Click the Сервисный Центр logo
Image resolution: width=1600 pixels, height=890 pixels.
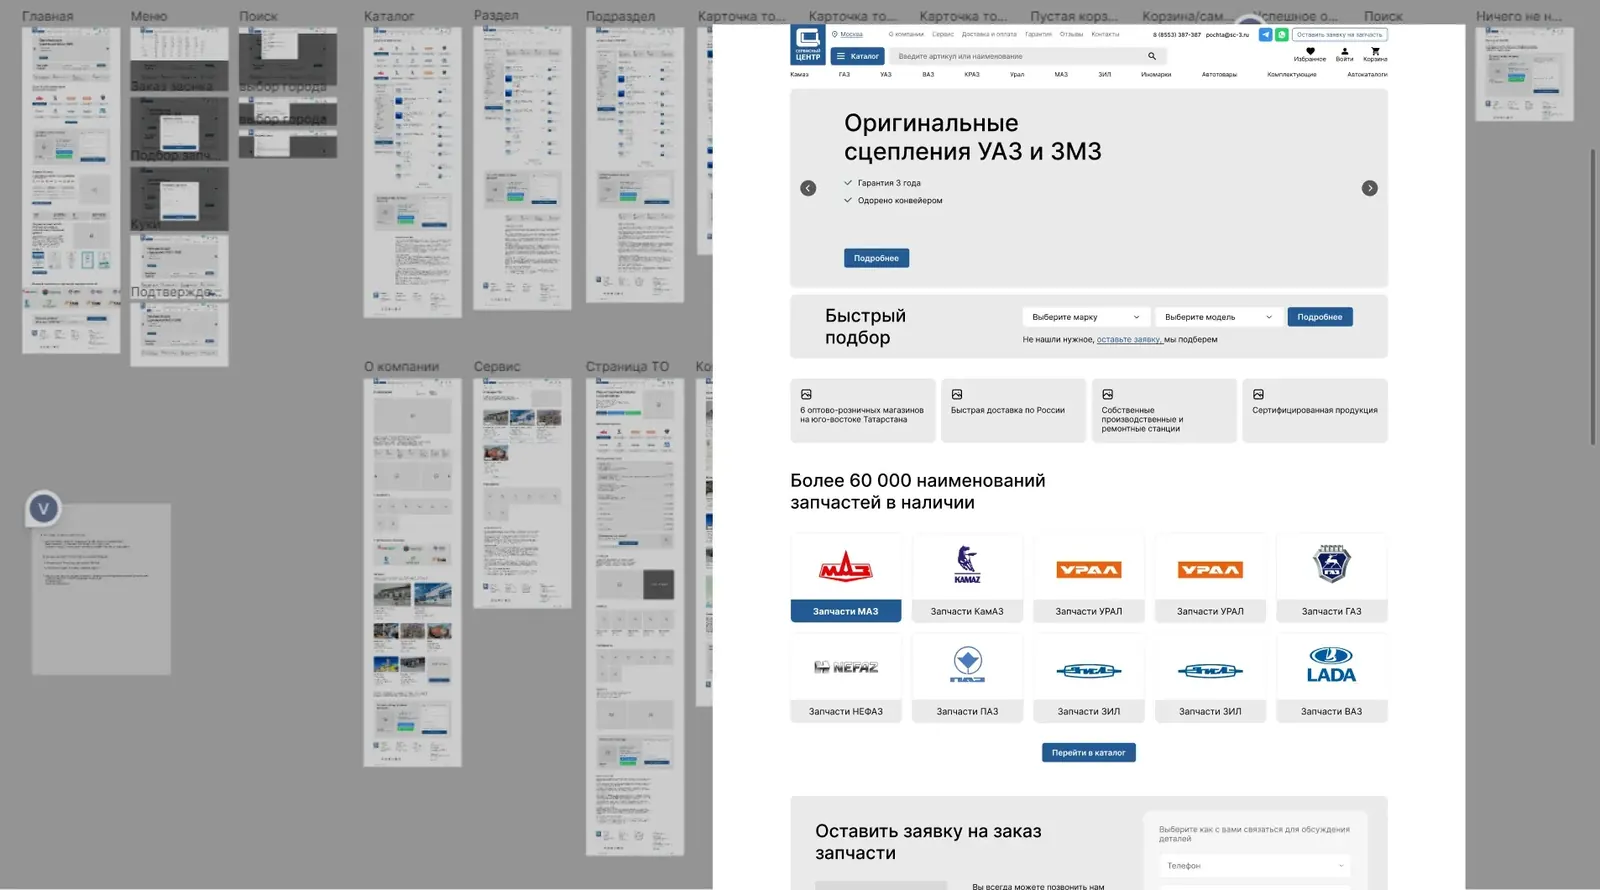808,45
